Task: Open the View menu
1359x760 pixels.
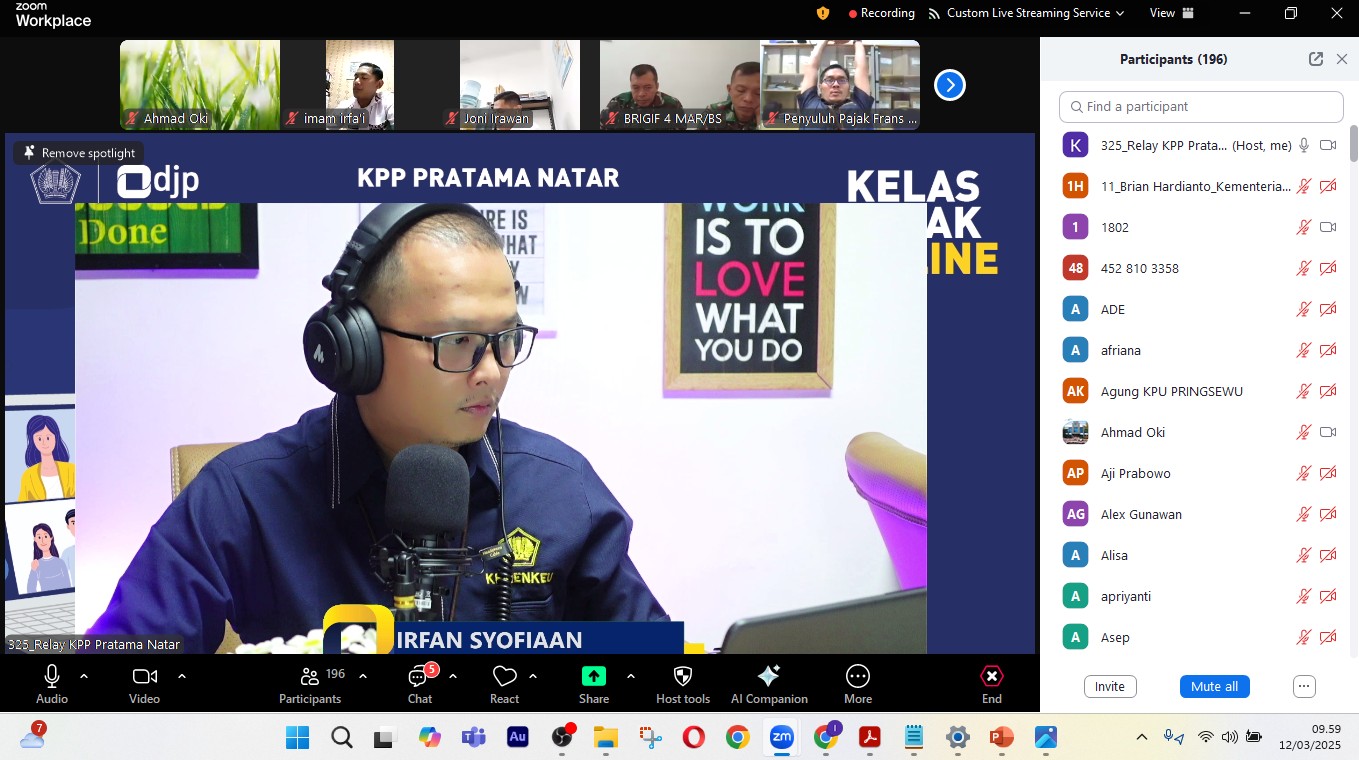Action: (x=1171, y=13)
